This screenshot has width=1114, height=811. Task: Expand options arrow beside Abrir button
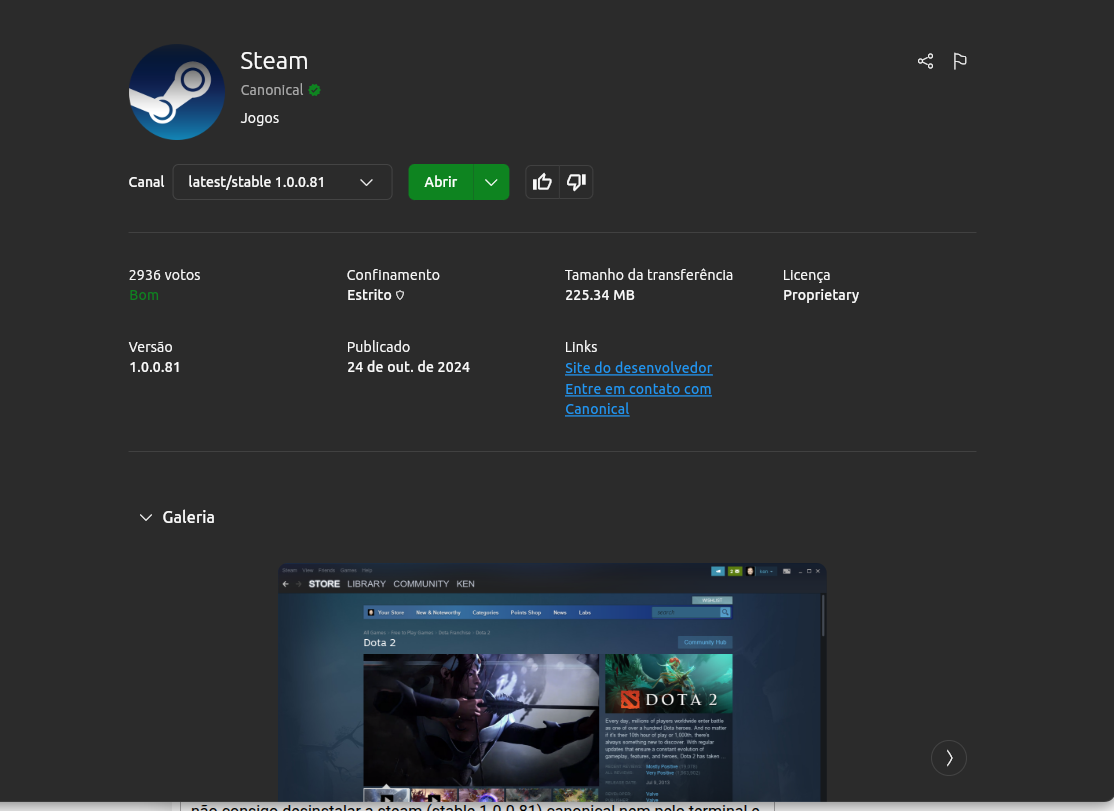(x=491, y=182)
